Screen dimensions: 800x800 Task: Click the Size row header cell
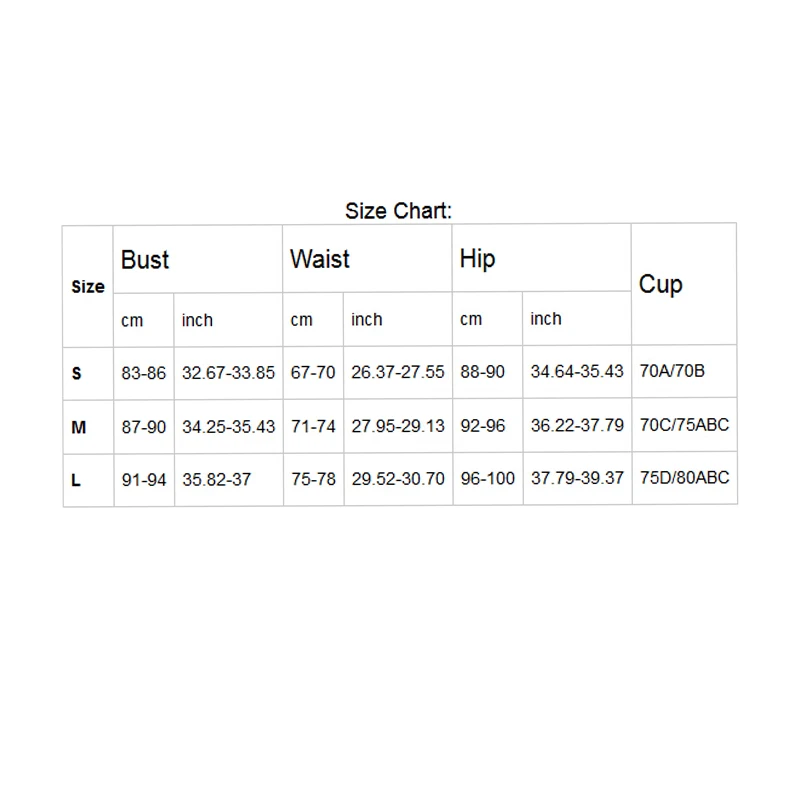(88, 287)
